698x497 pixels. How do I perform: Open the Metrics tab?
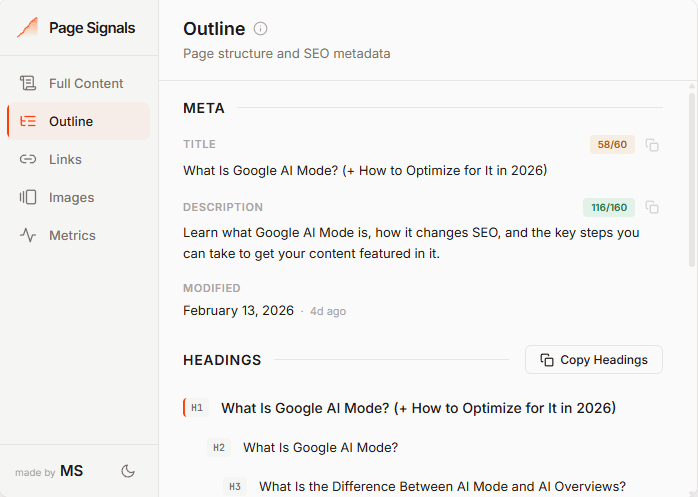(x=79, y=235)
